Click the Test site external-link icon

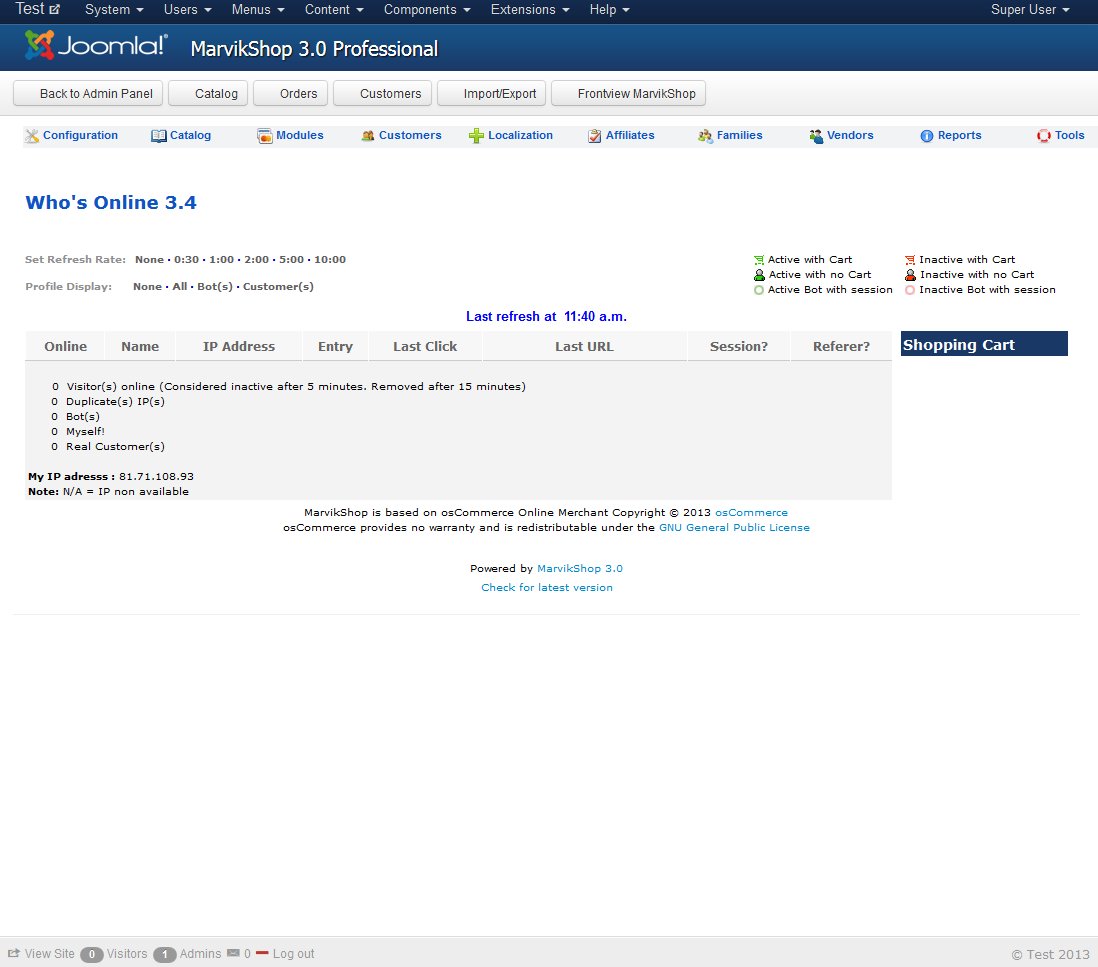(x=55, y=10)
